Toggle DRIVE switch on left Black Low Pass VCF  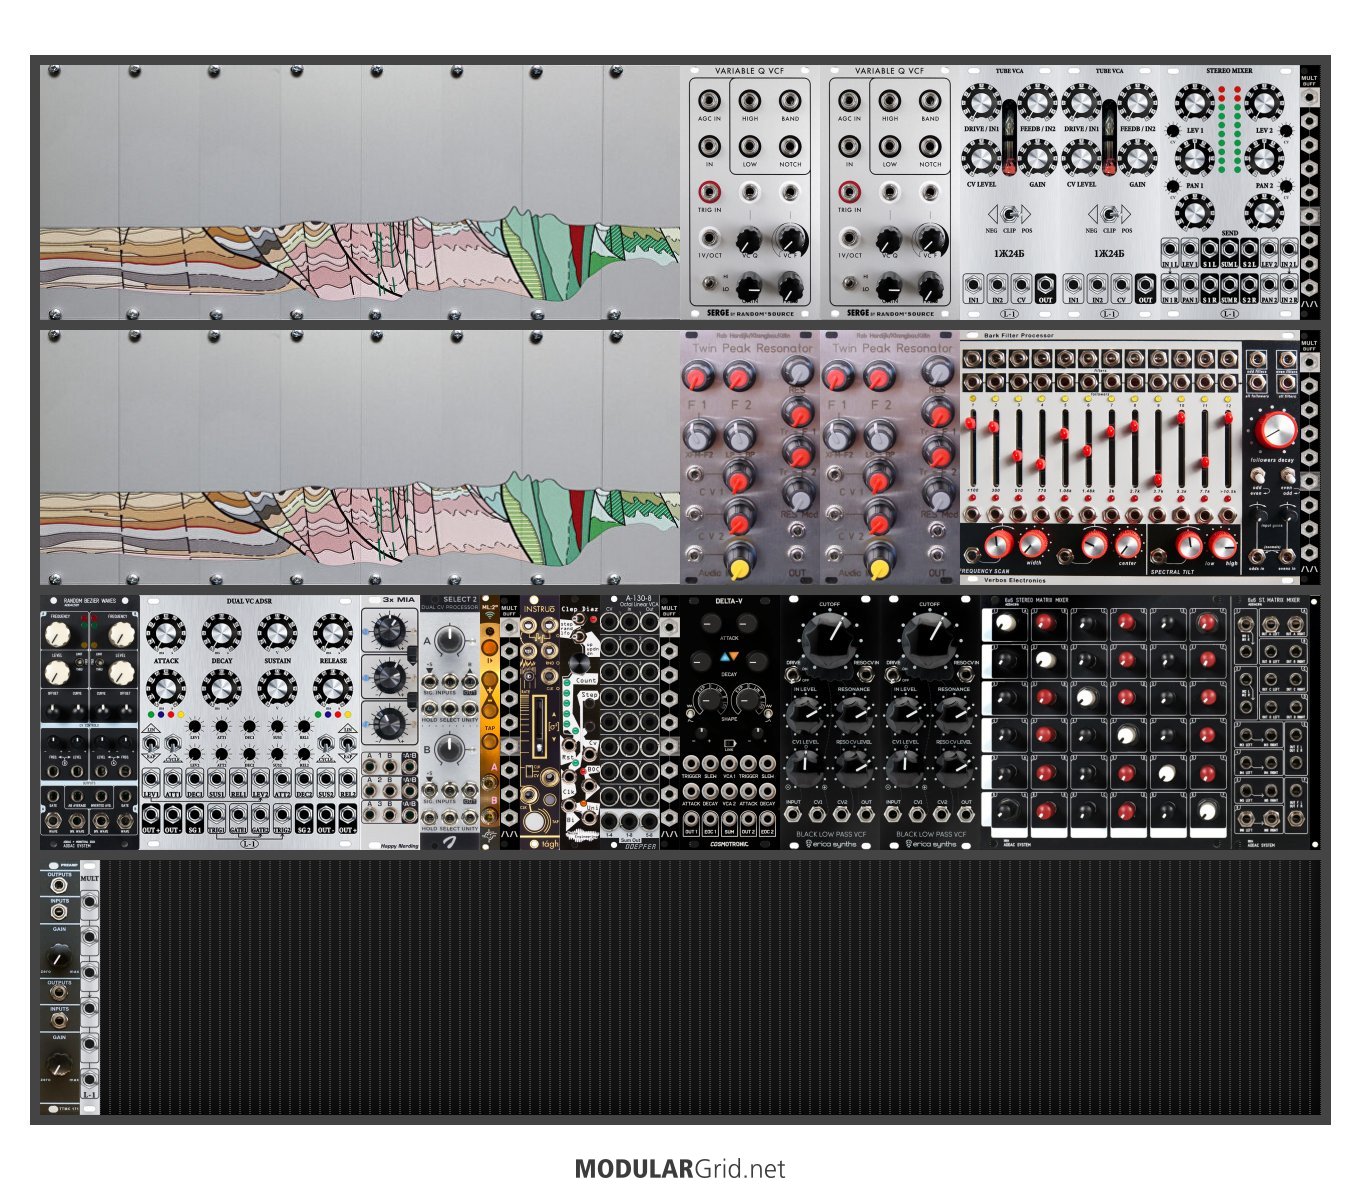click(795, 675)
